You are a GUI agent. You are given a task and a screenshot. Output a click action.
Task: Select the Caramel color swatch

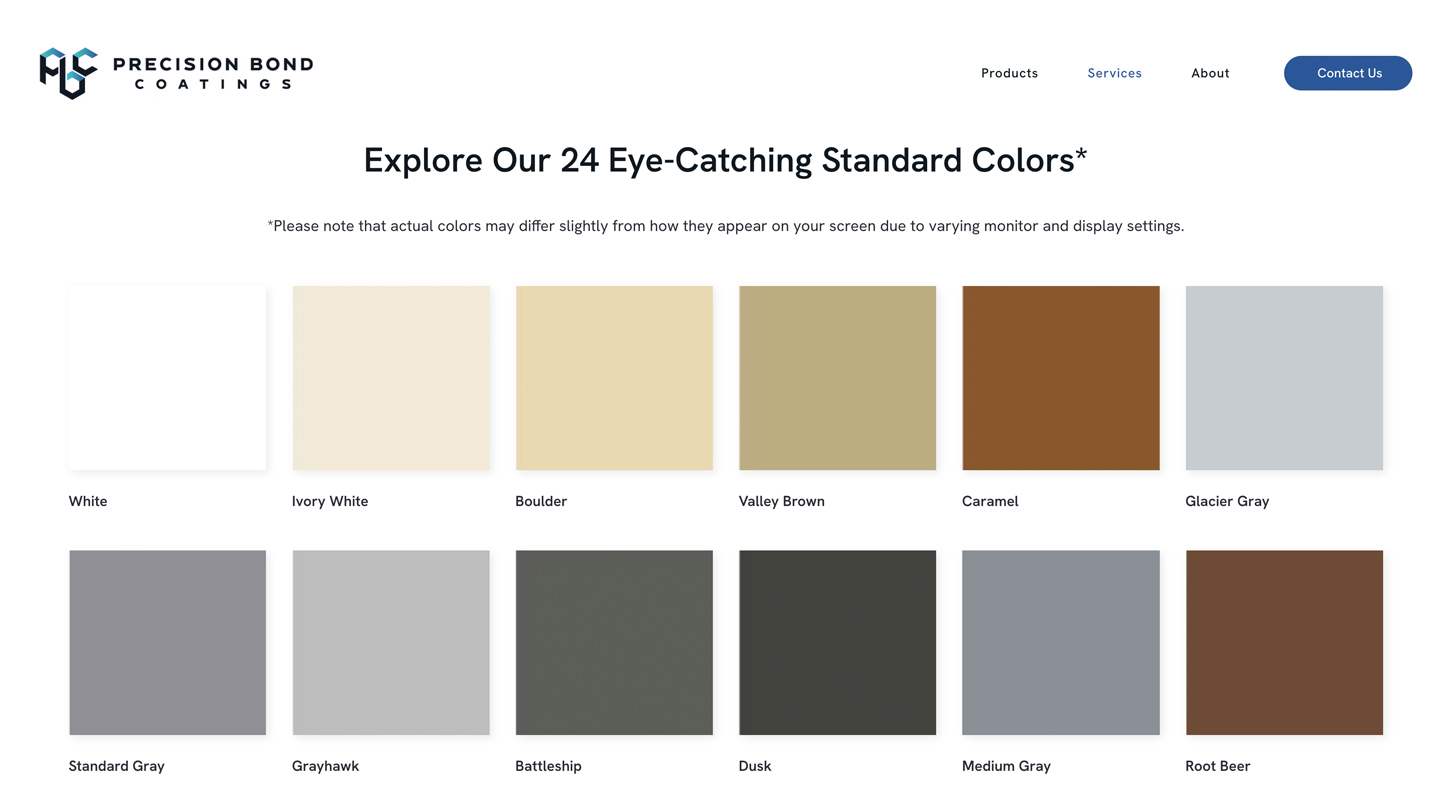click(1061, 378)
